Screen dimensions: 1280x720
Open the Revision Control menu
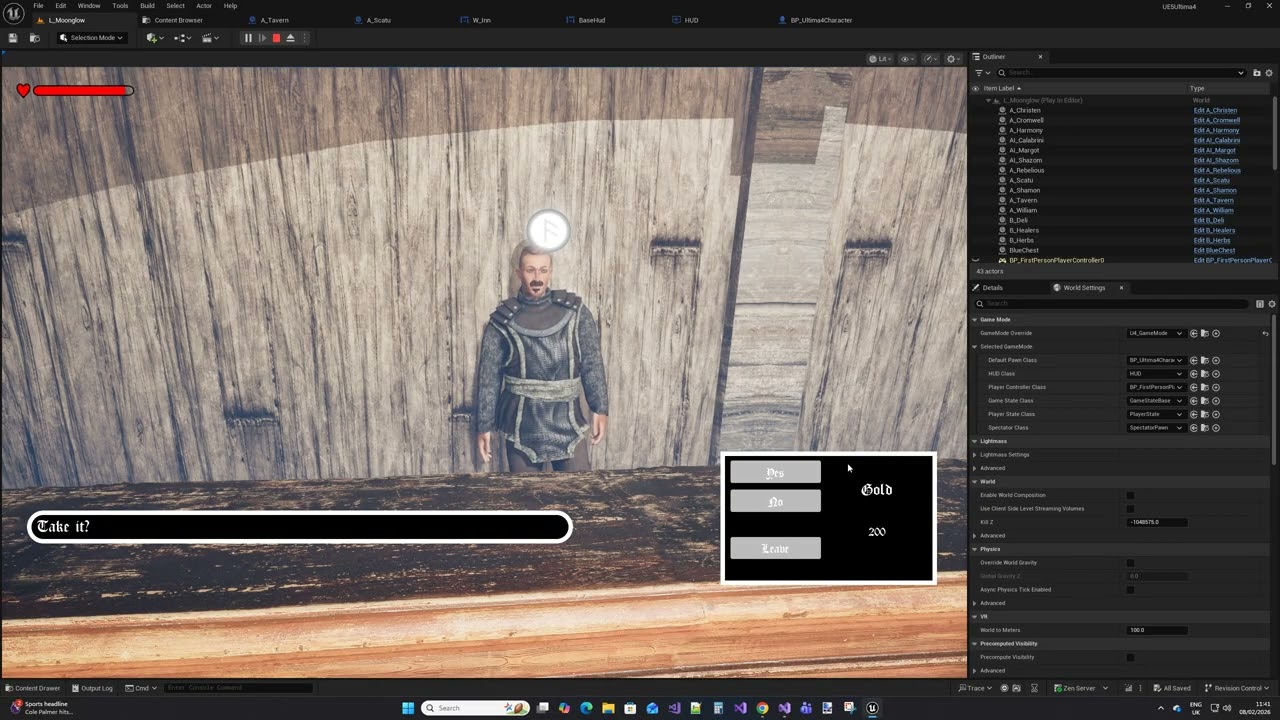1236,688
